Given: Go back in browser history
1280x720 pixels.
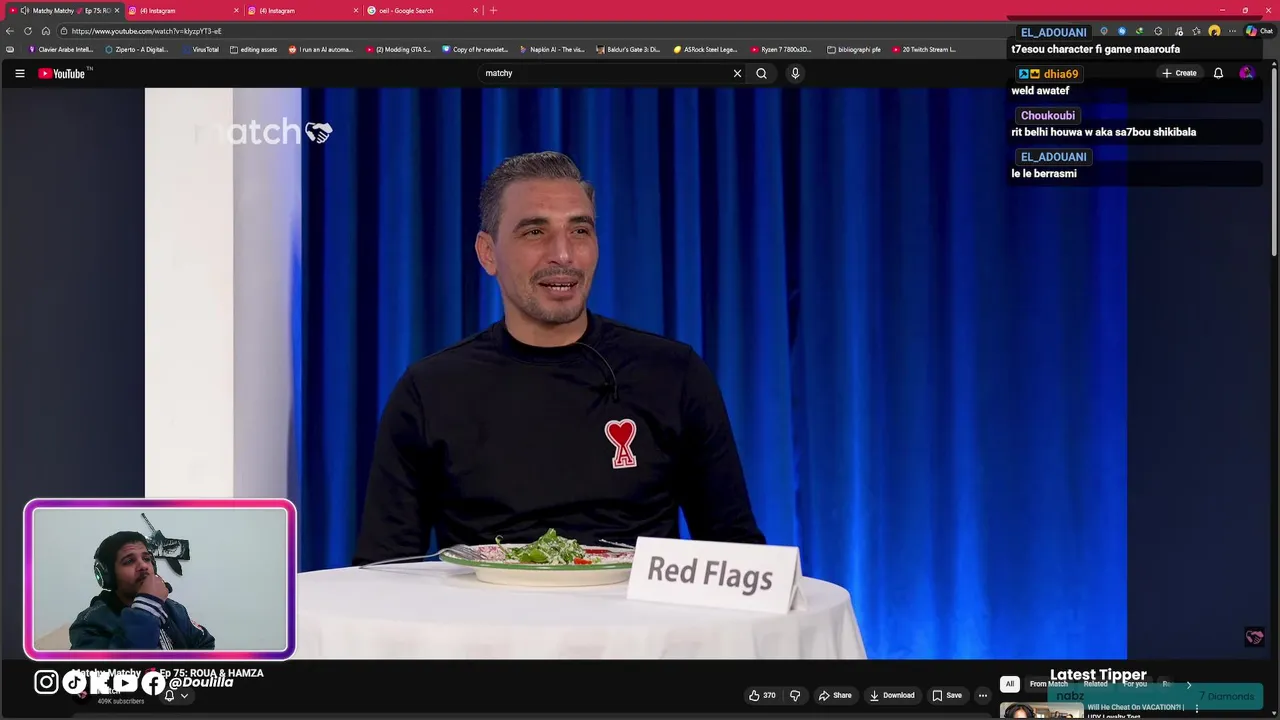Looking at the screenshot, I should [x=10, y=31].
